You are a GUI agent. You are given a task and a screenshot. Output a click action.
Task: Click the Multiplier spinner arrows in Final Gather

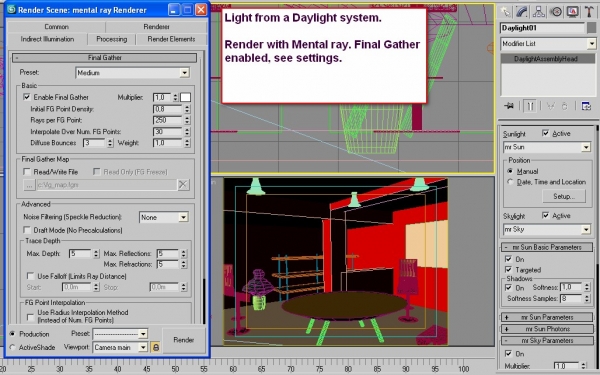pyautogui.click(x=175, y=97)
